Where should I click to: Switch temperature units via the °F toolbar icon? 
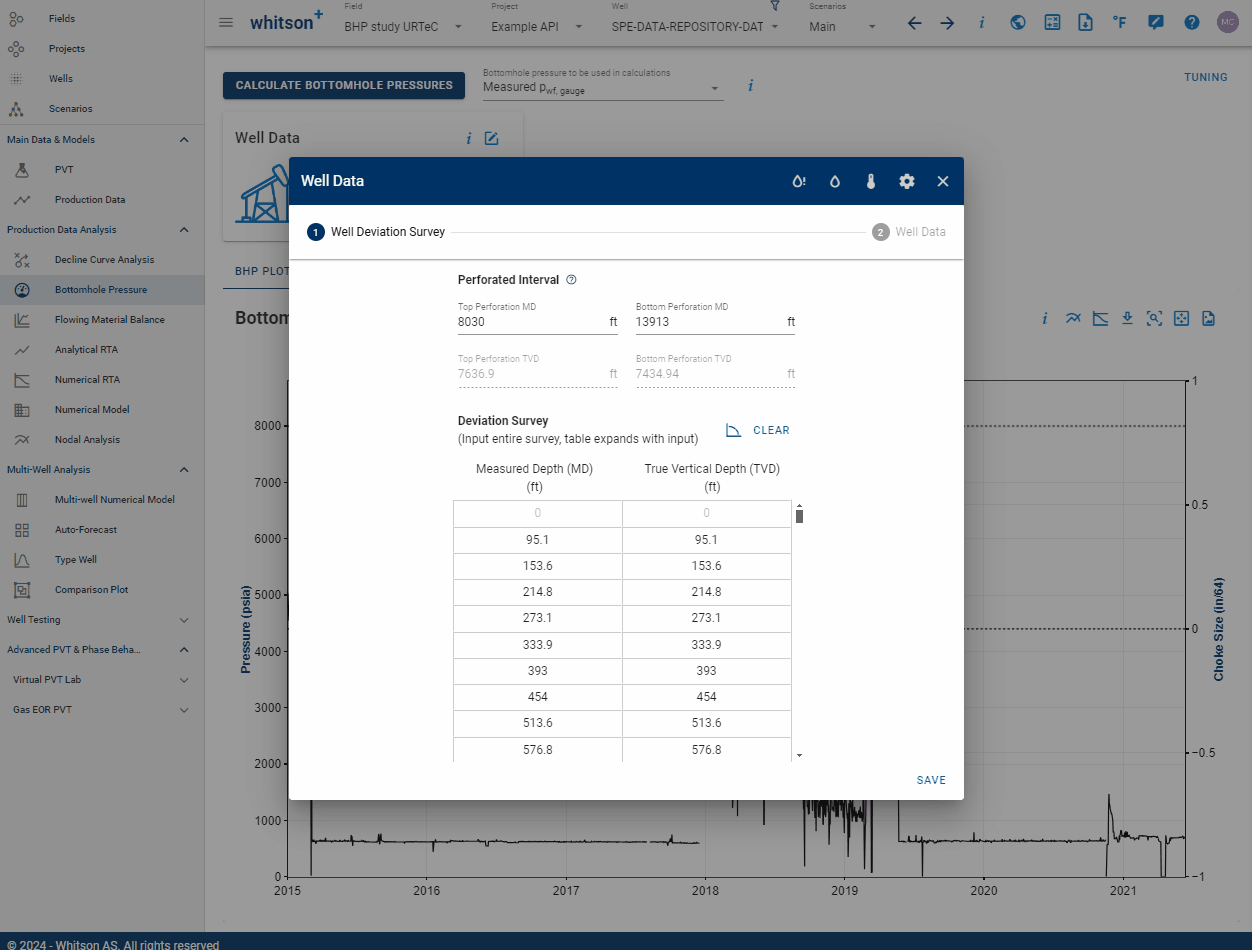coord(1119,22)
